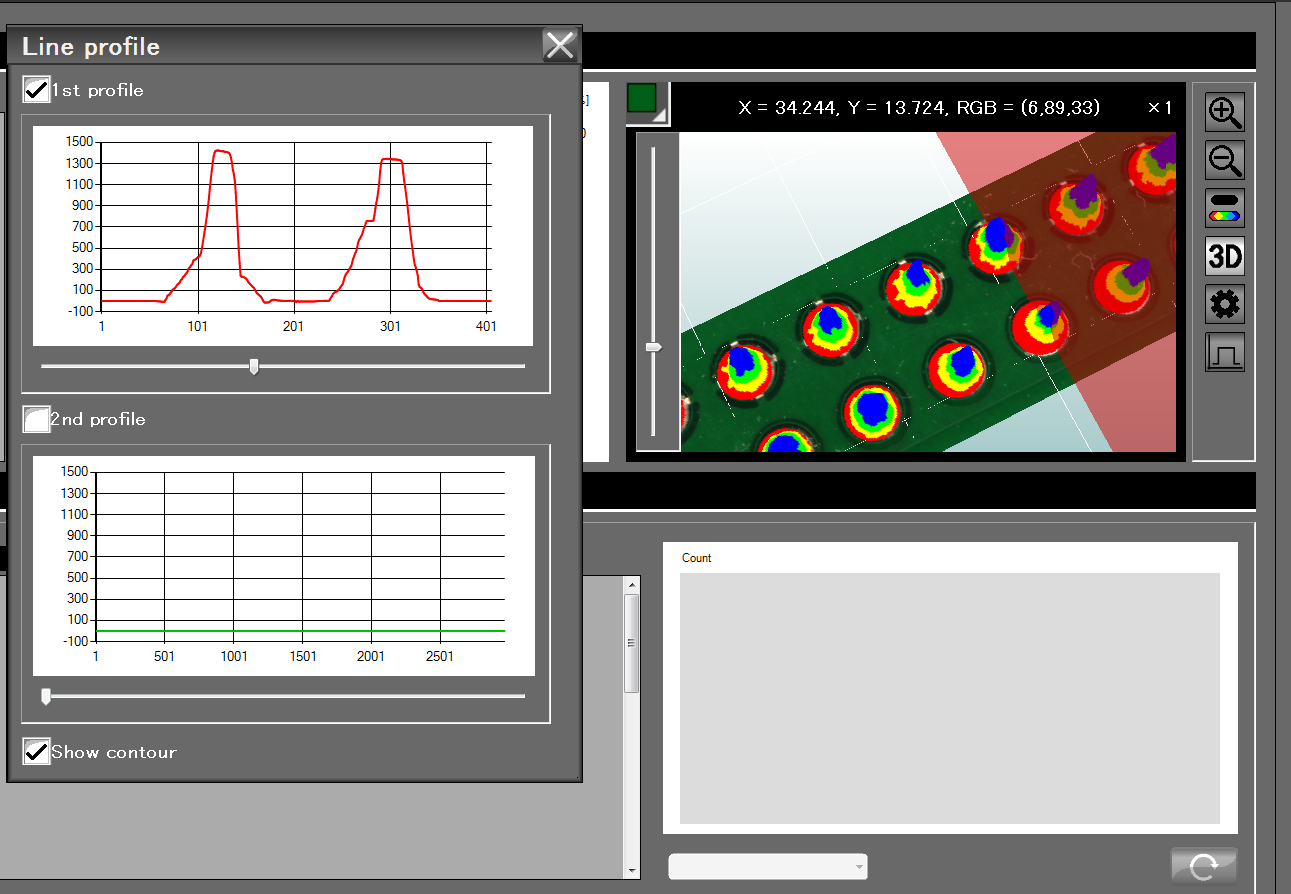Enable the 2nd profile checkbox
1291x894 pixels.
37,419
